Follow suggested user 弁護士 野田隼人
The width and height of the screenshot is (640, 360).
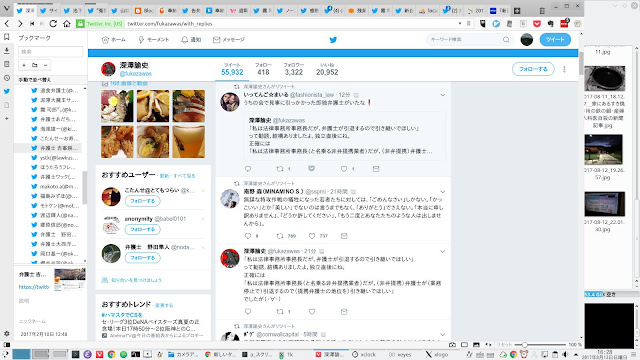142,258
